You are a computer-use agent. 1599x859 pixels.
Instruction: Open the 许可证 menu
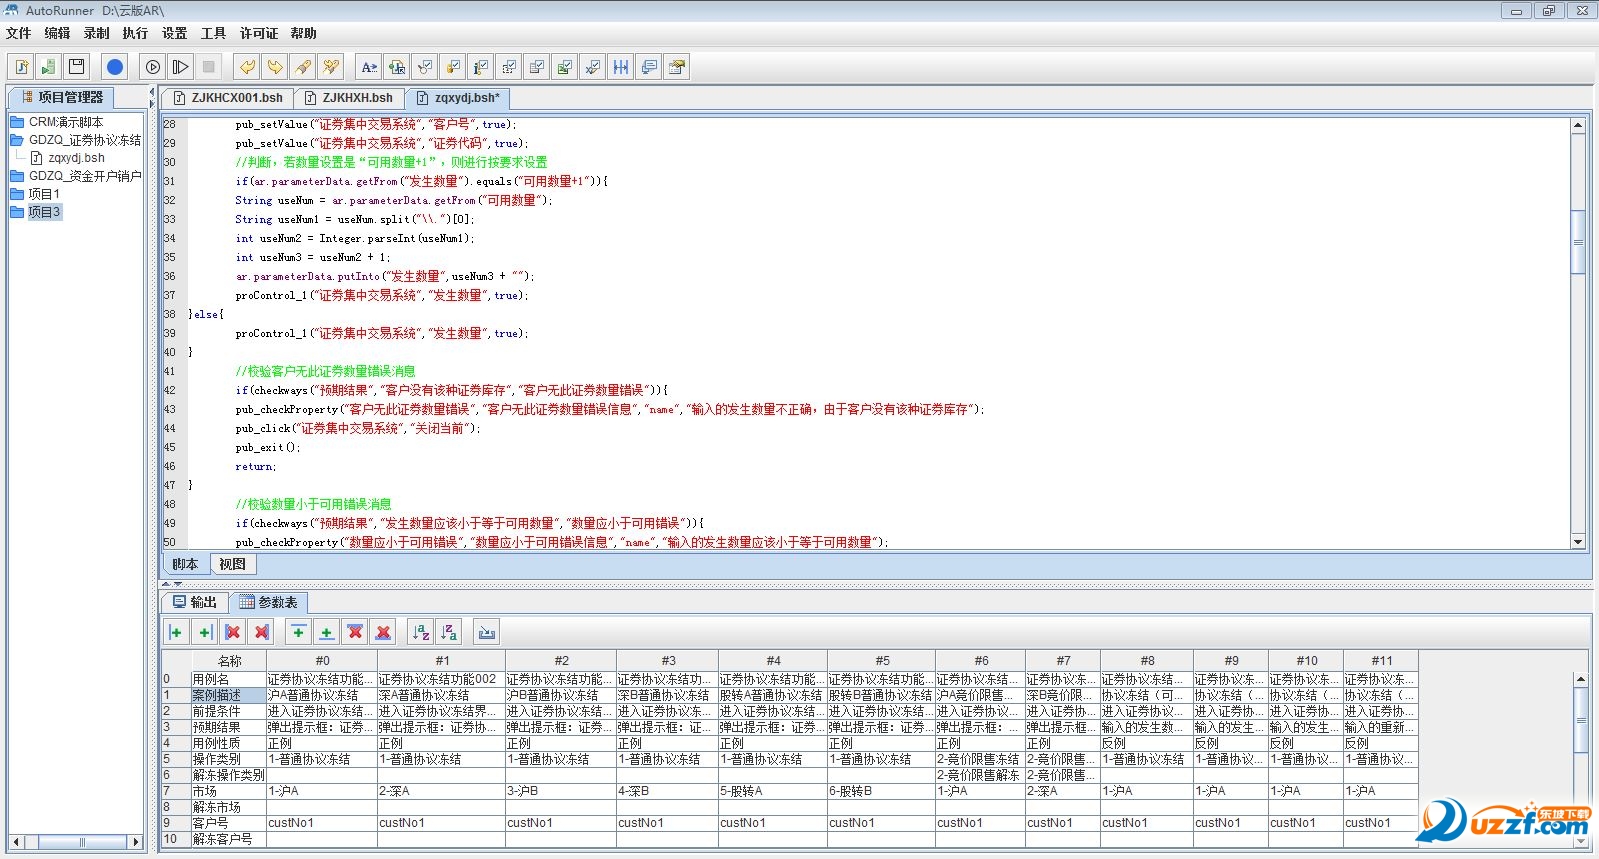(x=259, y=33)
